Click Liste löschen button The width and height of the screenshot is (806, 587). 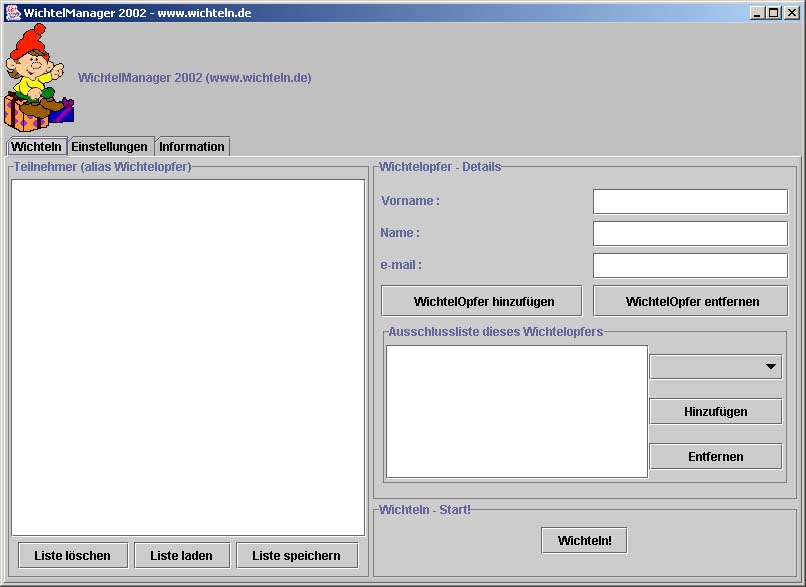click(73, 556)
